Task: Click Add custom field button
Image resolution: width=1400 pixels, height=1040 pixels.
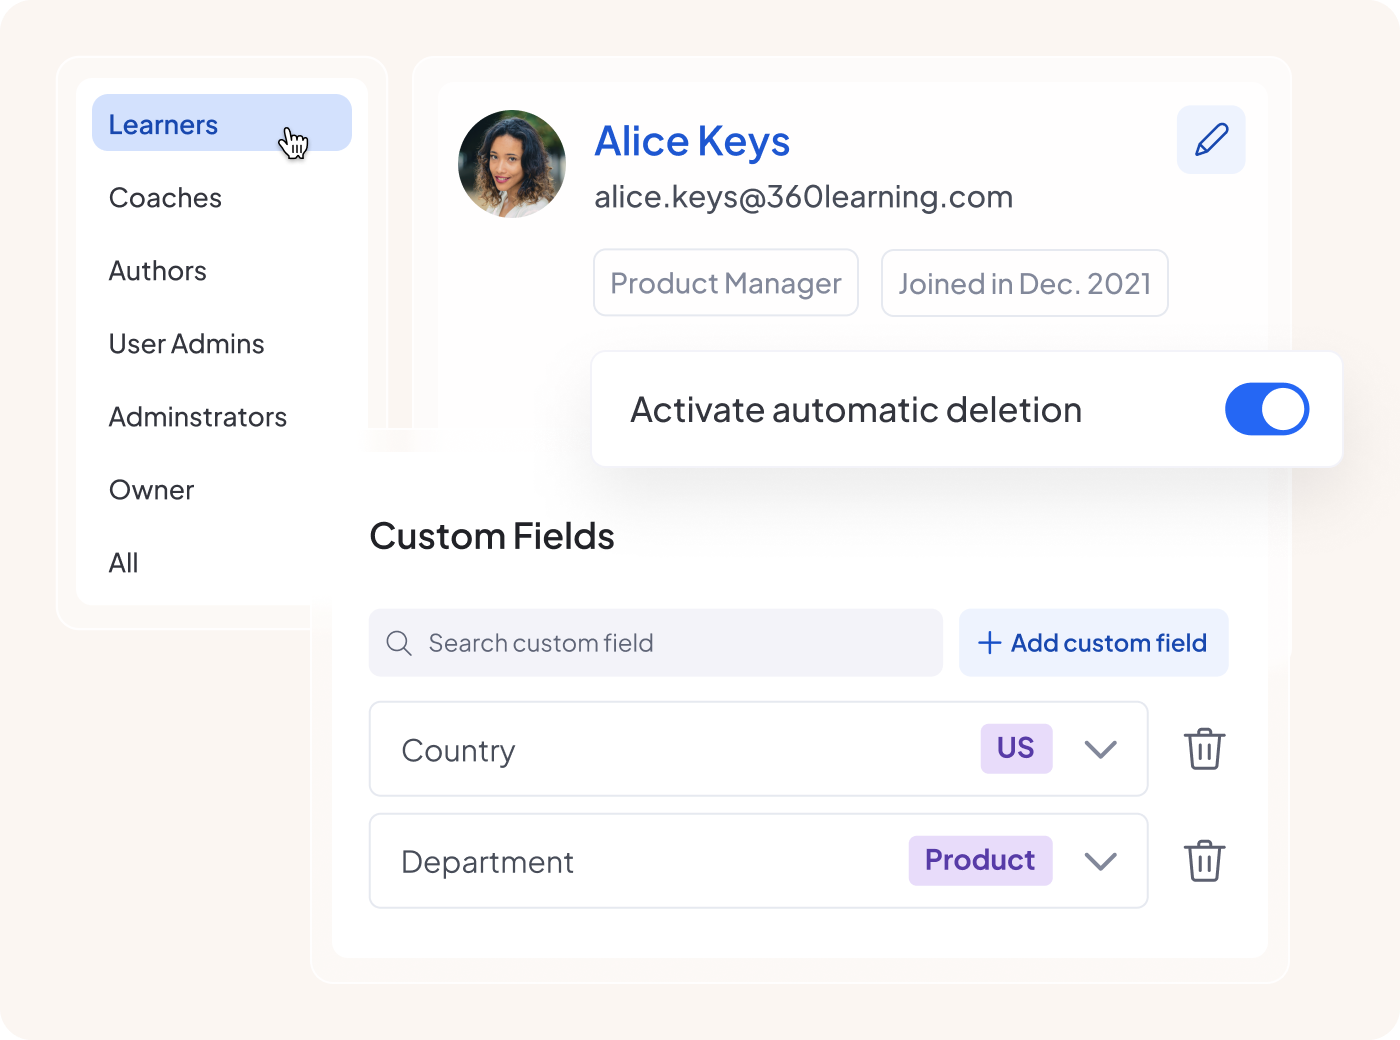Action: coord(1093,643)
